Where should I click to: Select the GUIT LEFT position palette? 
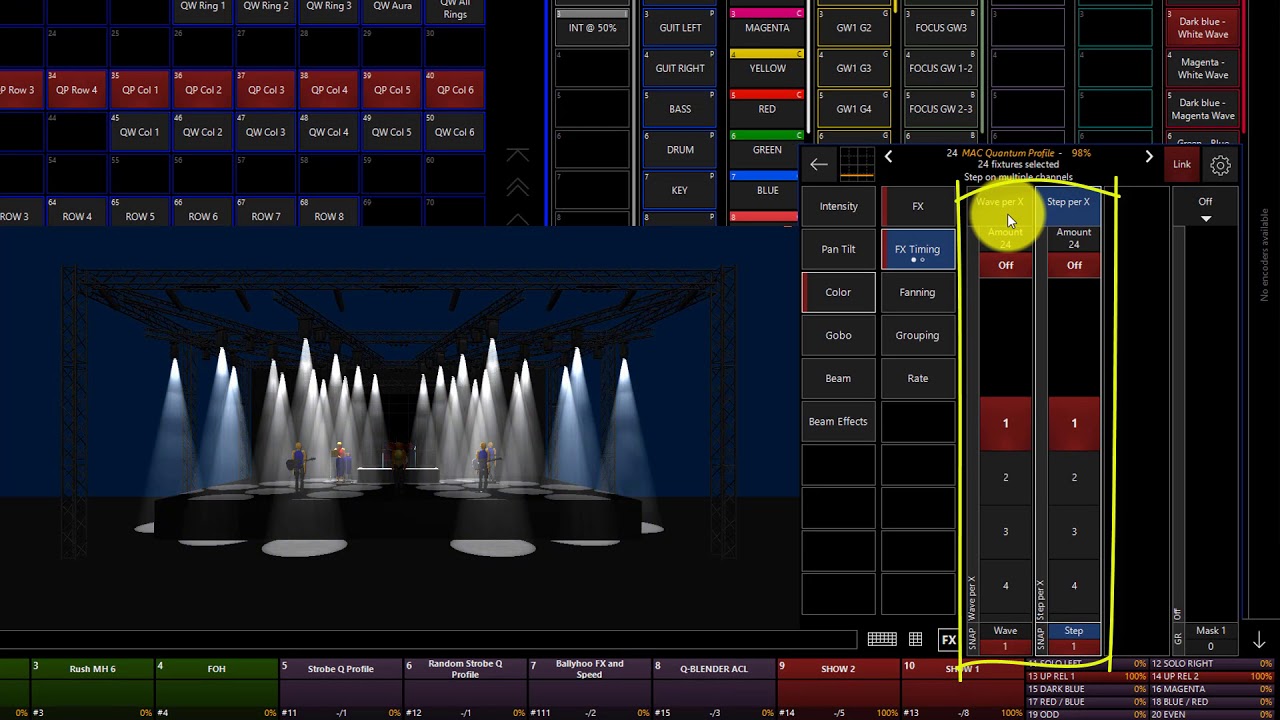click(x=680, y=27)
